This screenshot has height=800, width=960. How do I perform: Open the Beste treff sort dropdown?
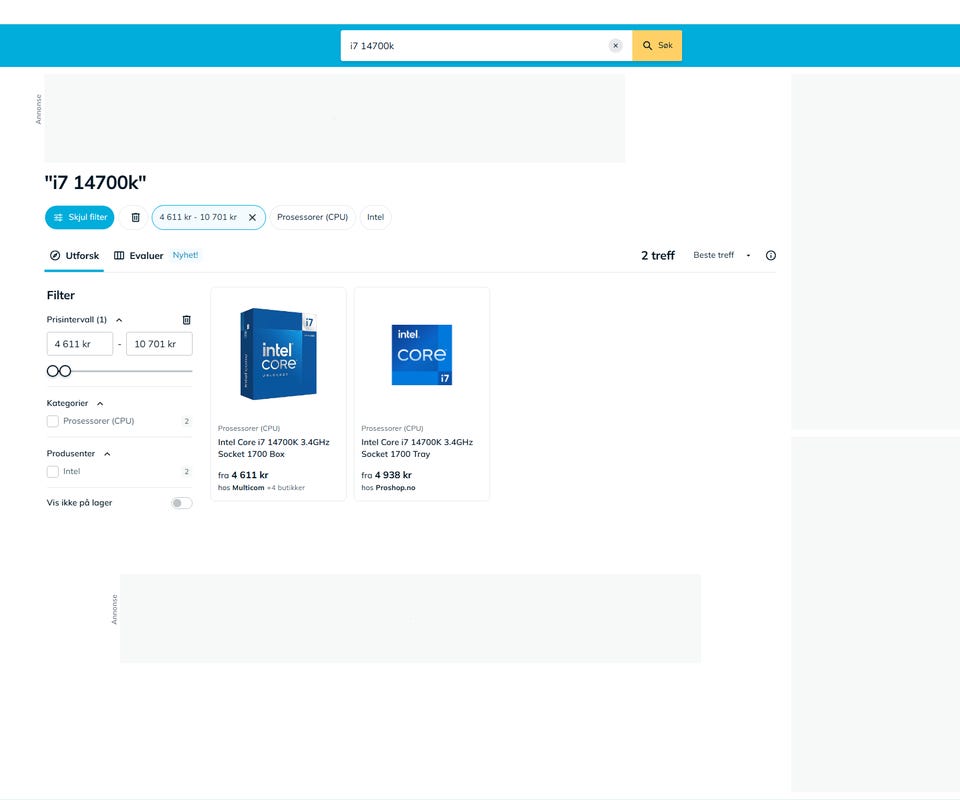click(722, 255)
